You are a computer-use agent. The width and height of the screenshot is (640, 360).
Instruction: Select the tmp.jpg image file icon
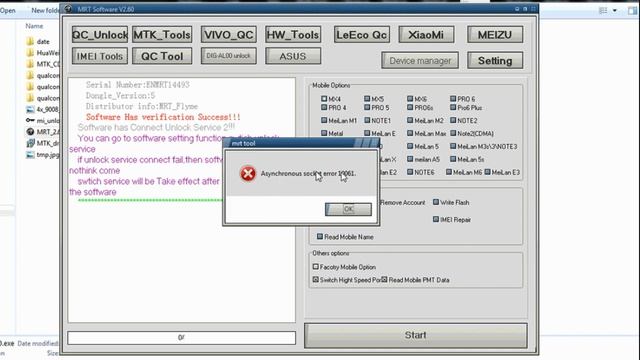coord(30,155)
